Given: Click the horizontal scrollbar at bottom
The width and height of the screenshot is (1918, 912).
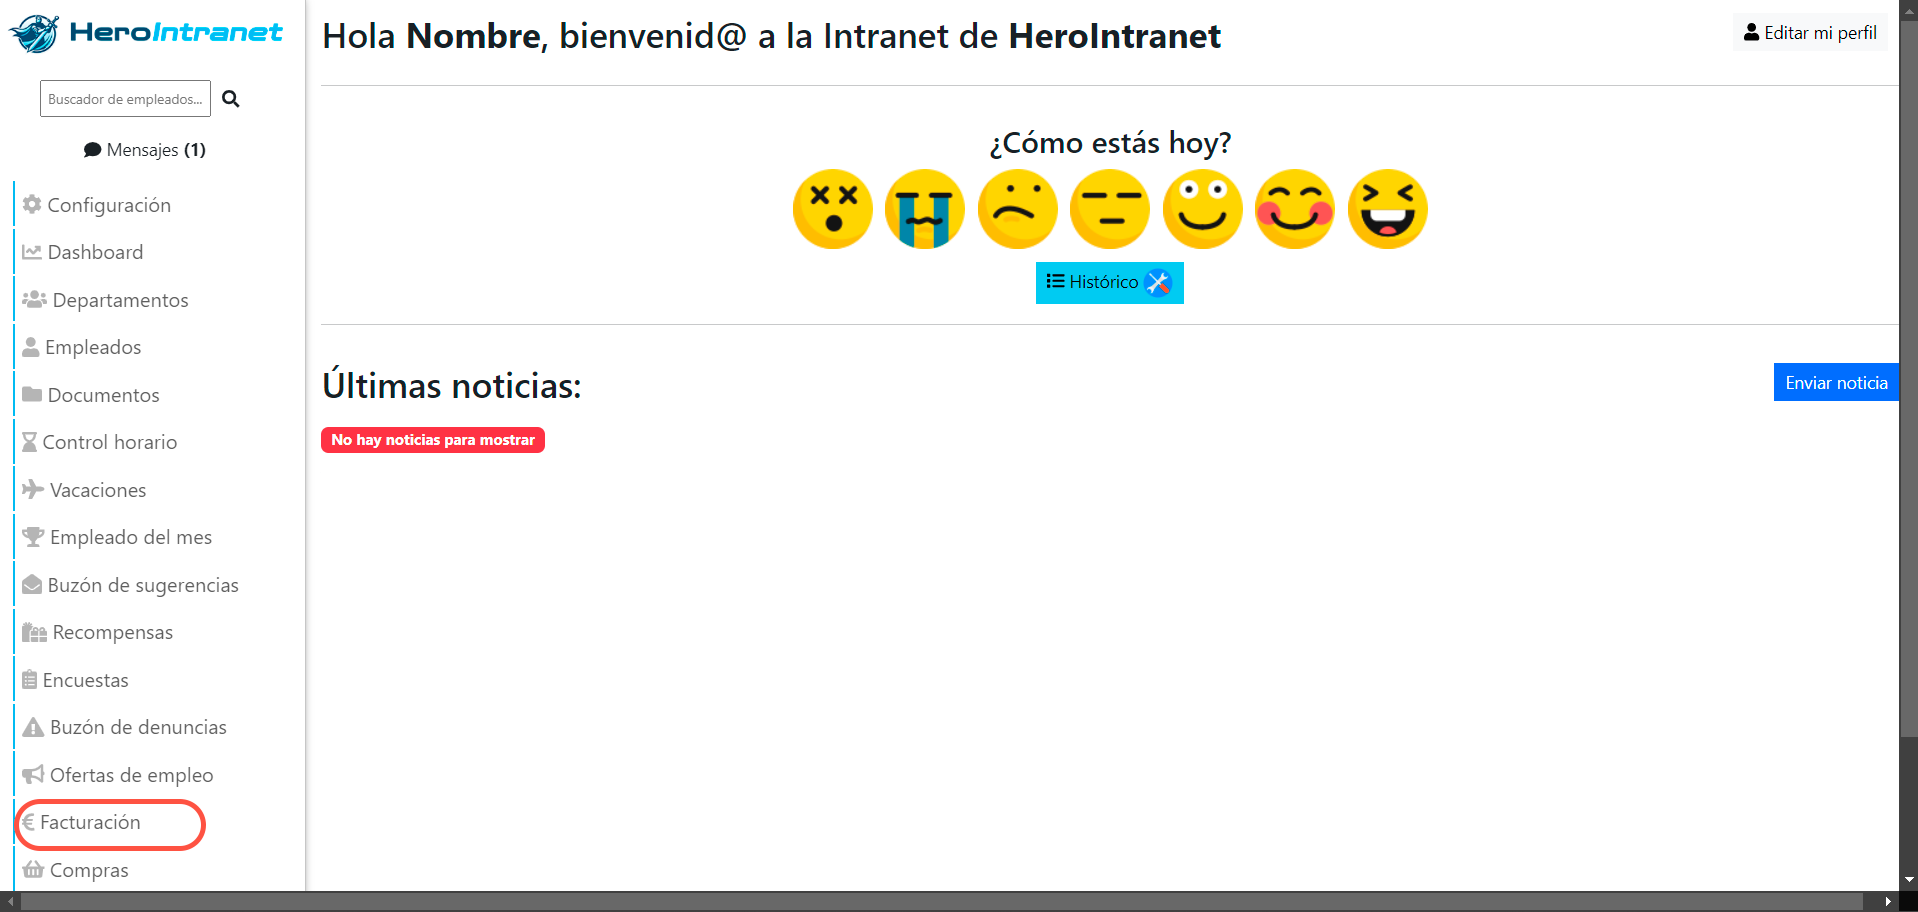Looking at the screenshot, I should tap(942, 901).
